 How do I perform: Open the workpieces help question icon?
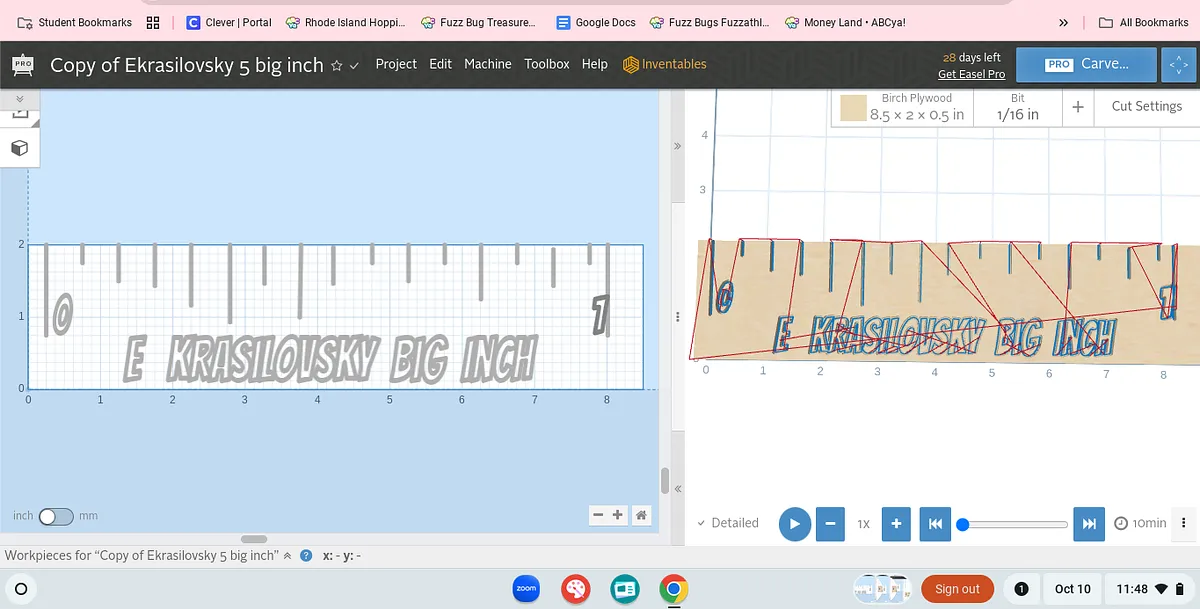pos(307,556)
